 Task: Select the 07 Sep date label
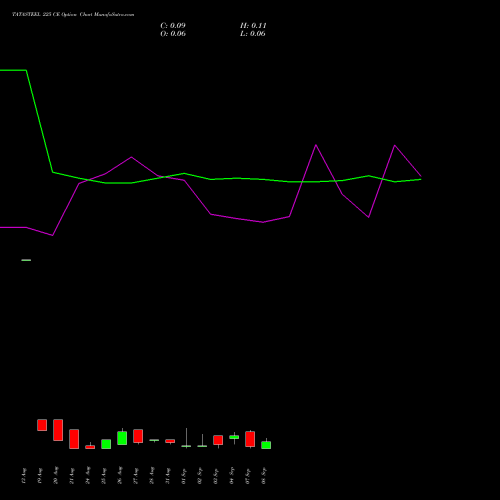pos(248,476)
